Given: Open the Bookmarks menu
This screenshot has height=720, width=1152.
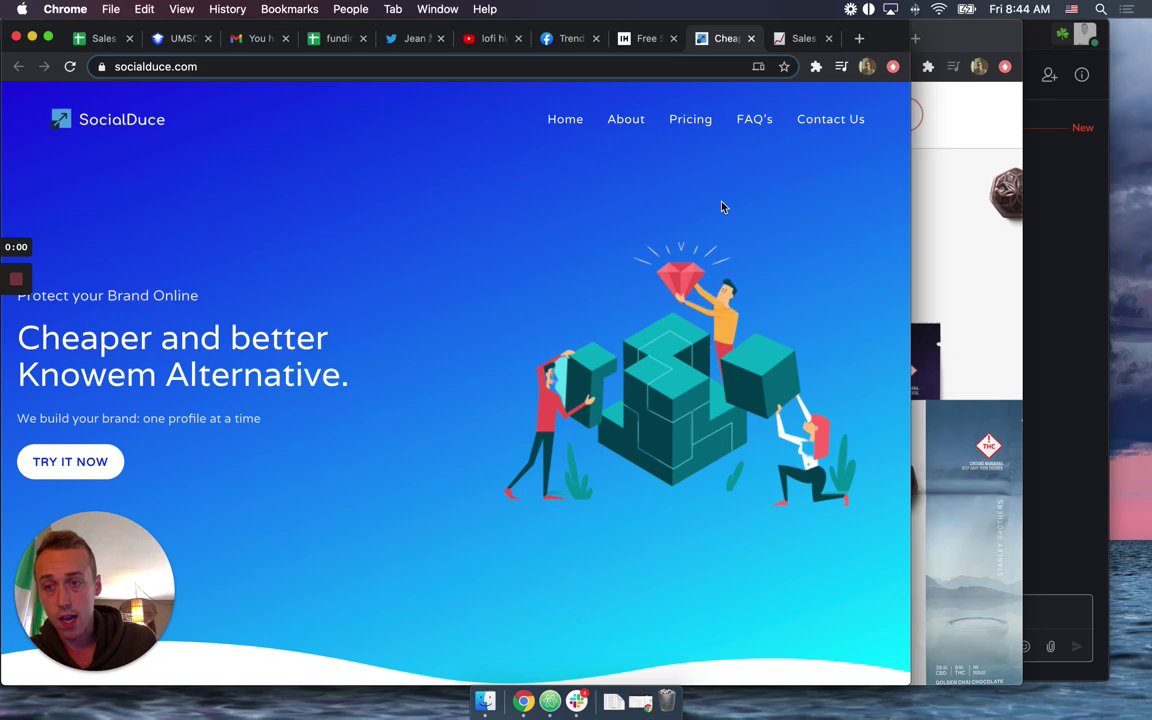Looking at the screenshot, I should coord(289,9).
